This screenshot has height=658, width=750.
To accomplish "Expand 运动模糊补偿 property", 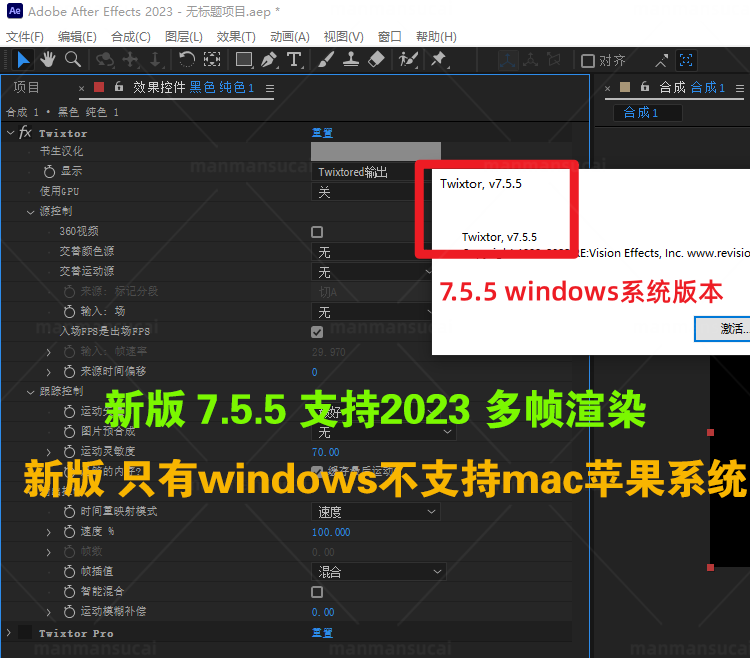I will coord(49,612).
